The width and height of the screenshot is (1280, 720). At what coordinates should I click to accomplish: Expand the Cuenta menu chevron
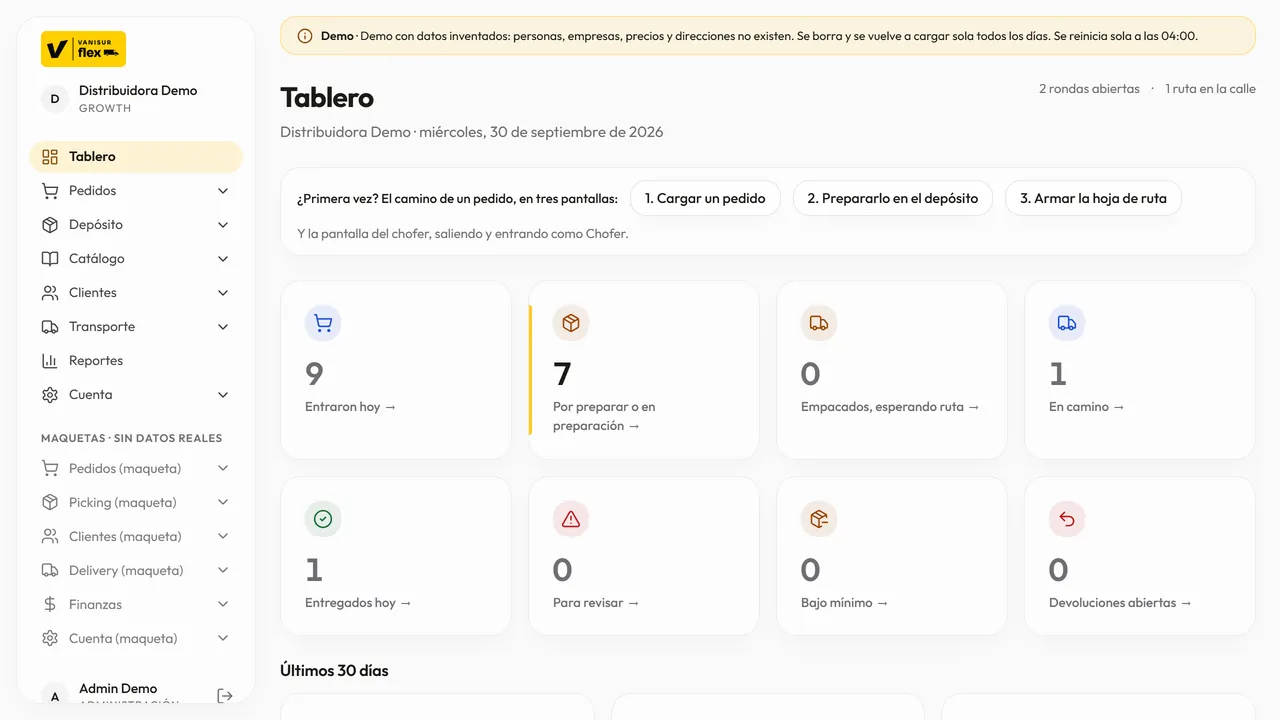pos(223,395)
